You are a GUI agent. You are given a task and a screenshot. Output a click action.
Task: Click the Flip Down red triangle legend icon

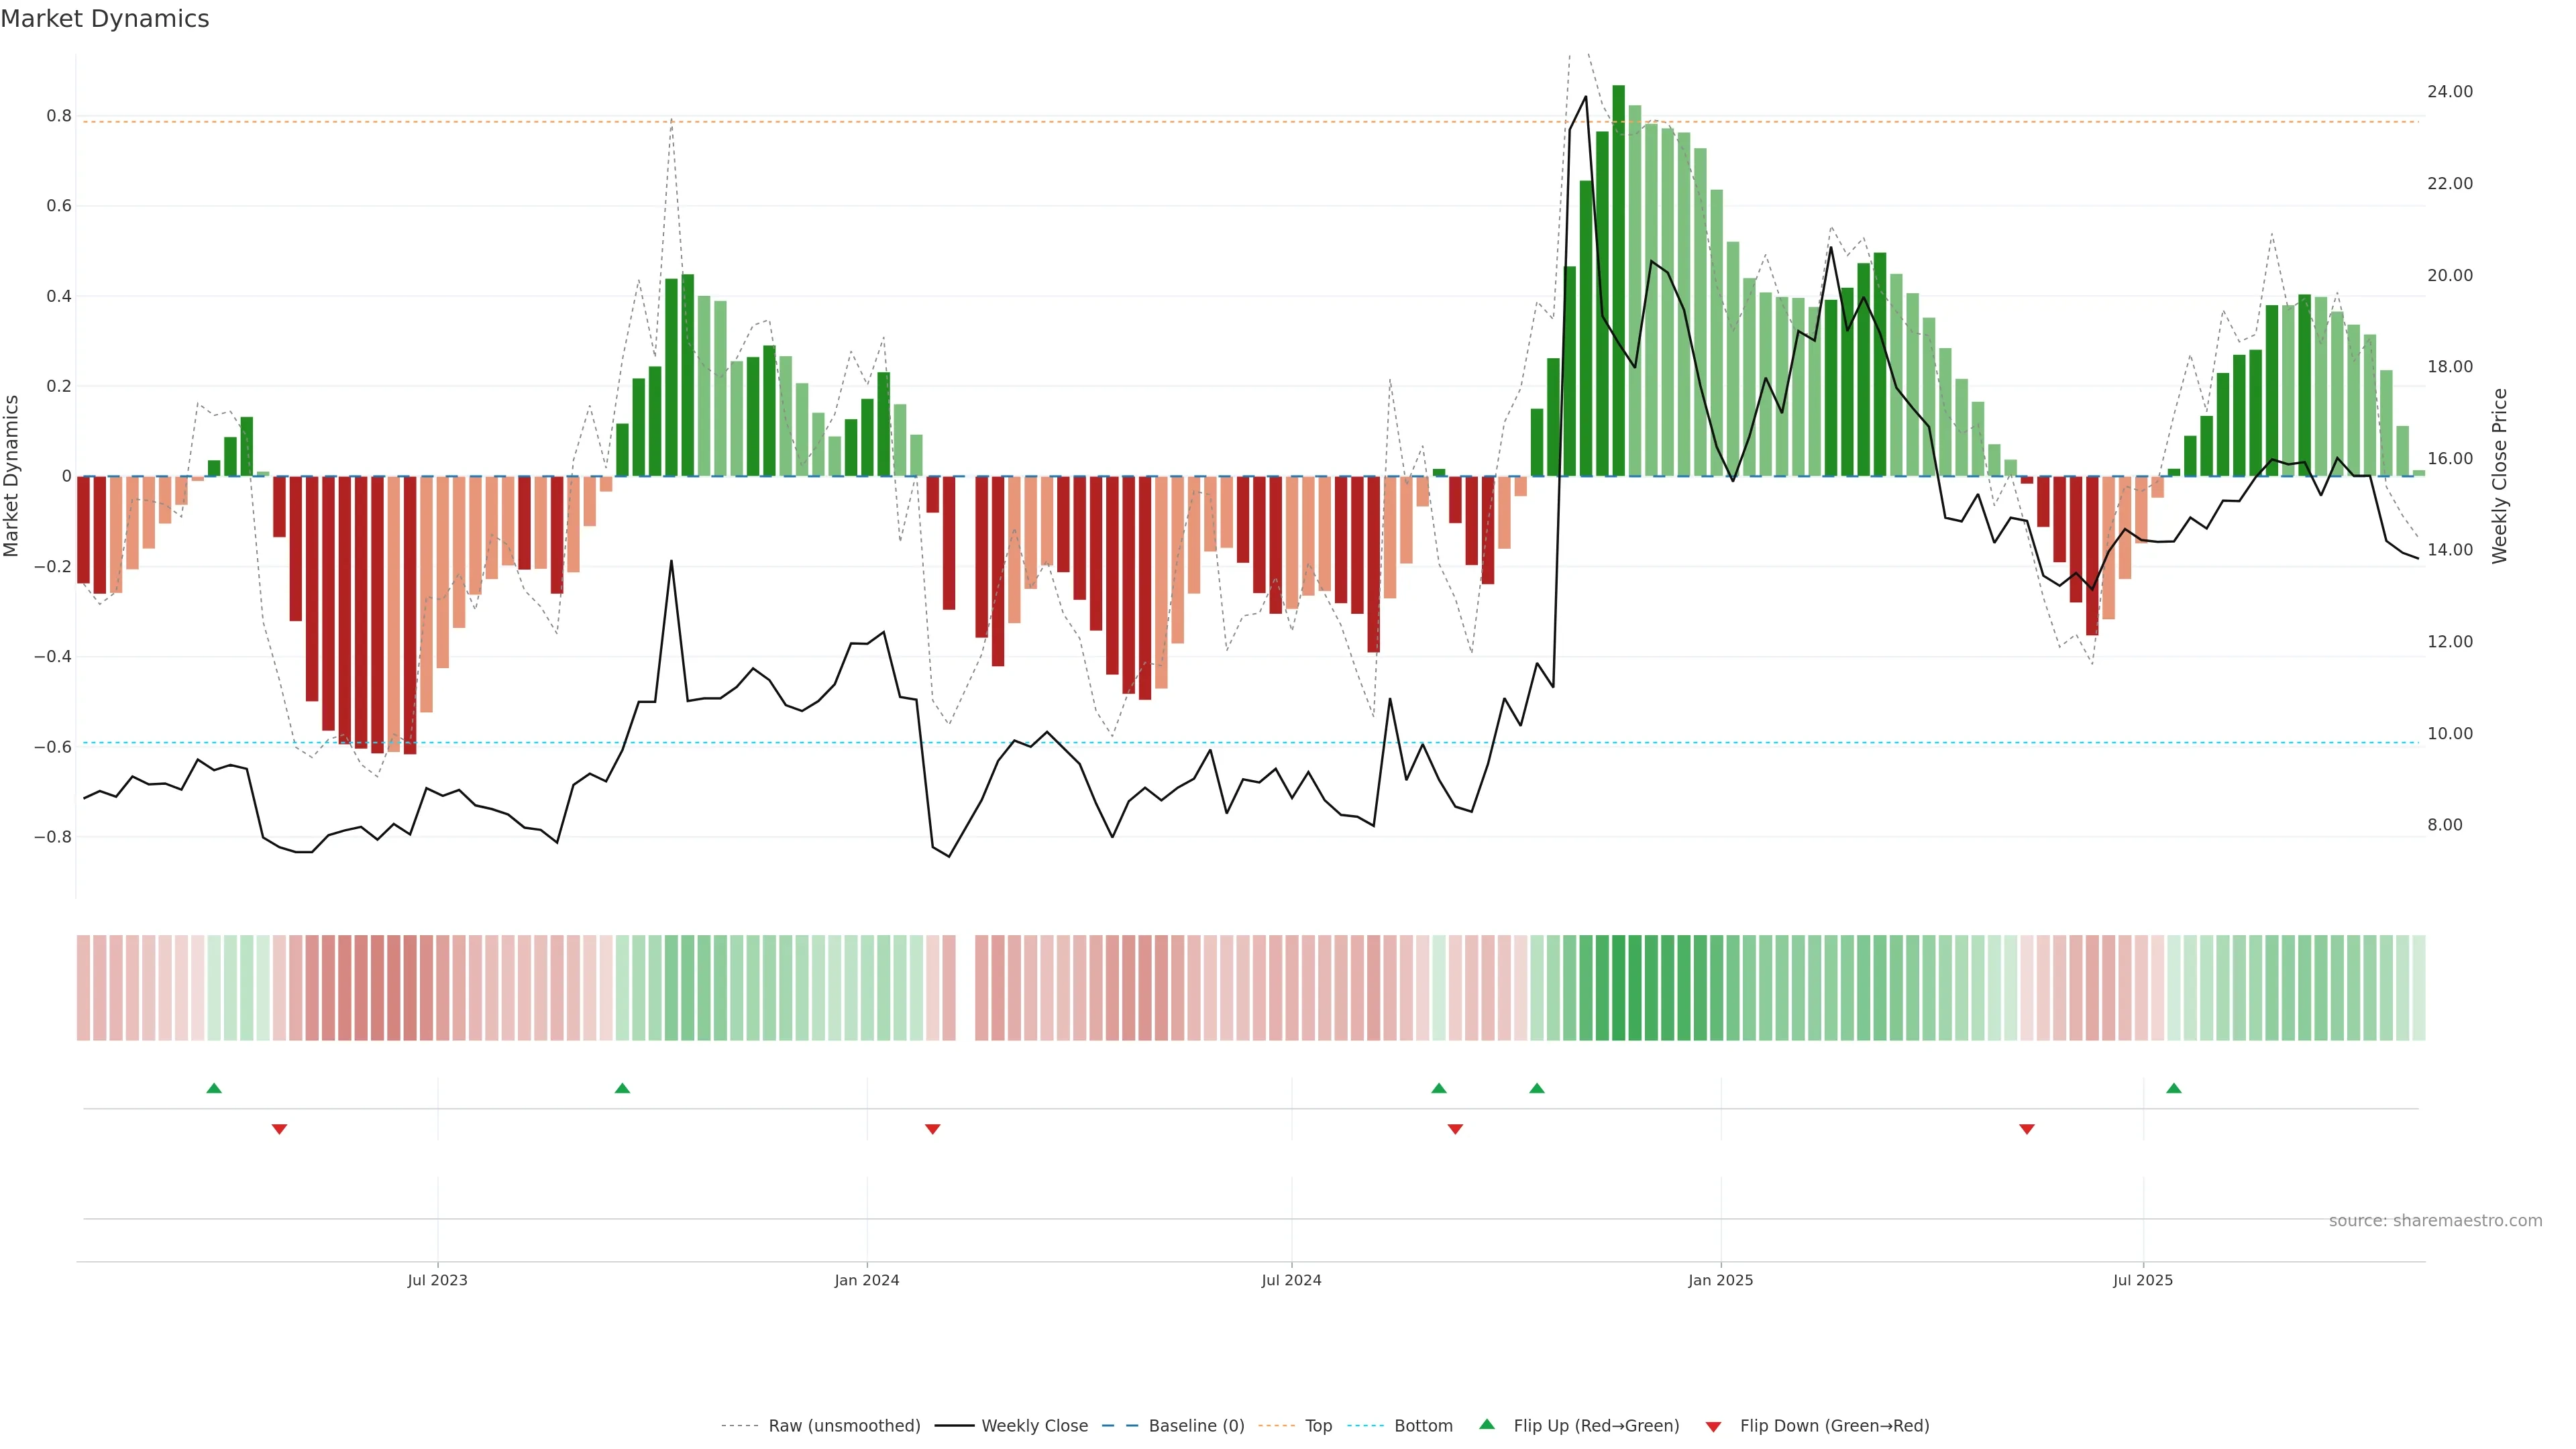[x=1713, y=1426]
